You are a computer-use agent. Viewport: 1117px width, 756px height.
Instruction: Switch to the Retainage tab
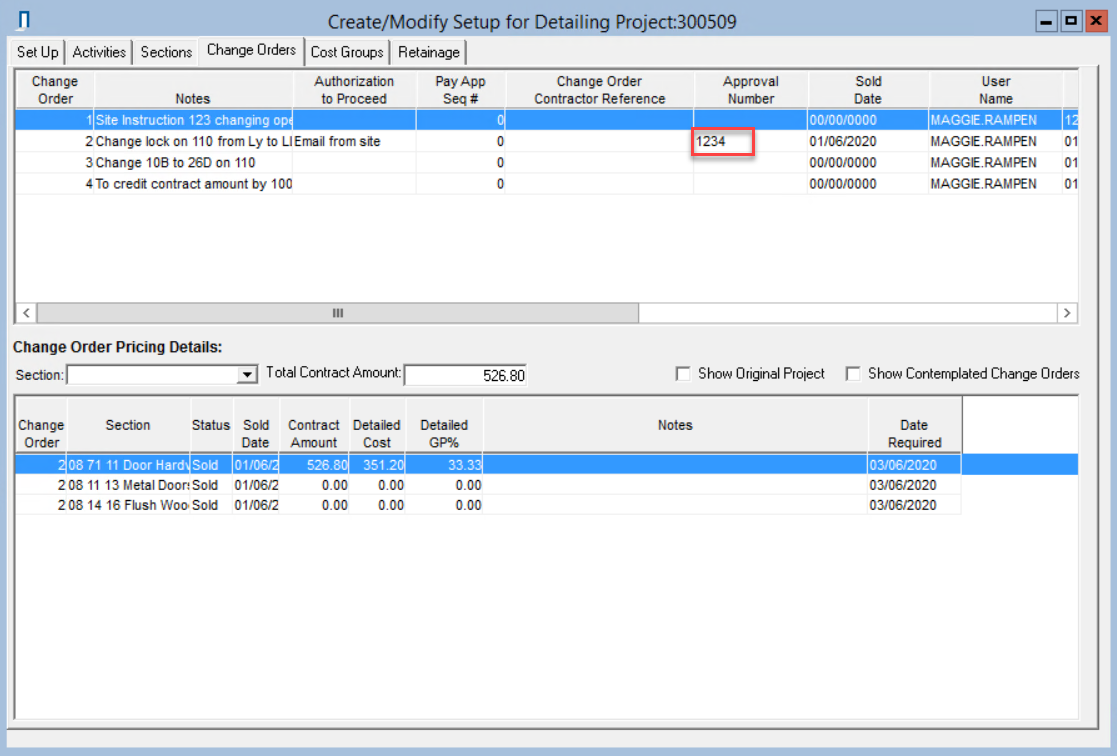coord(429,52)
